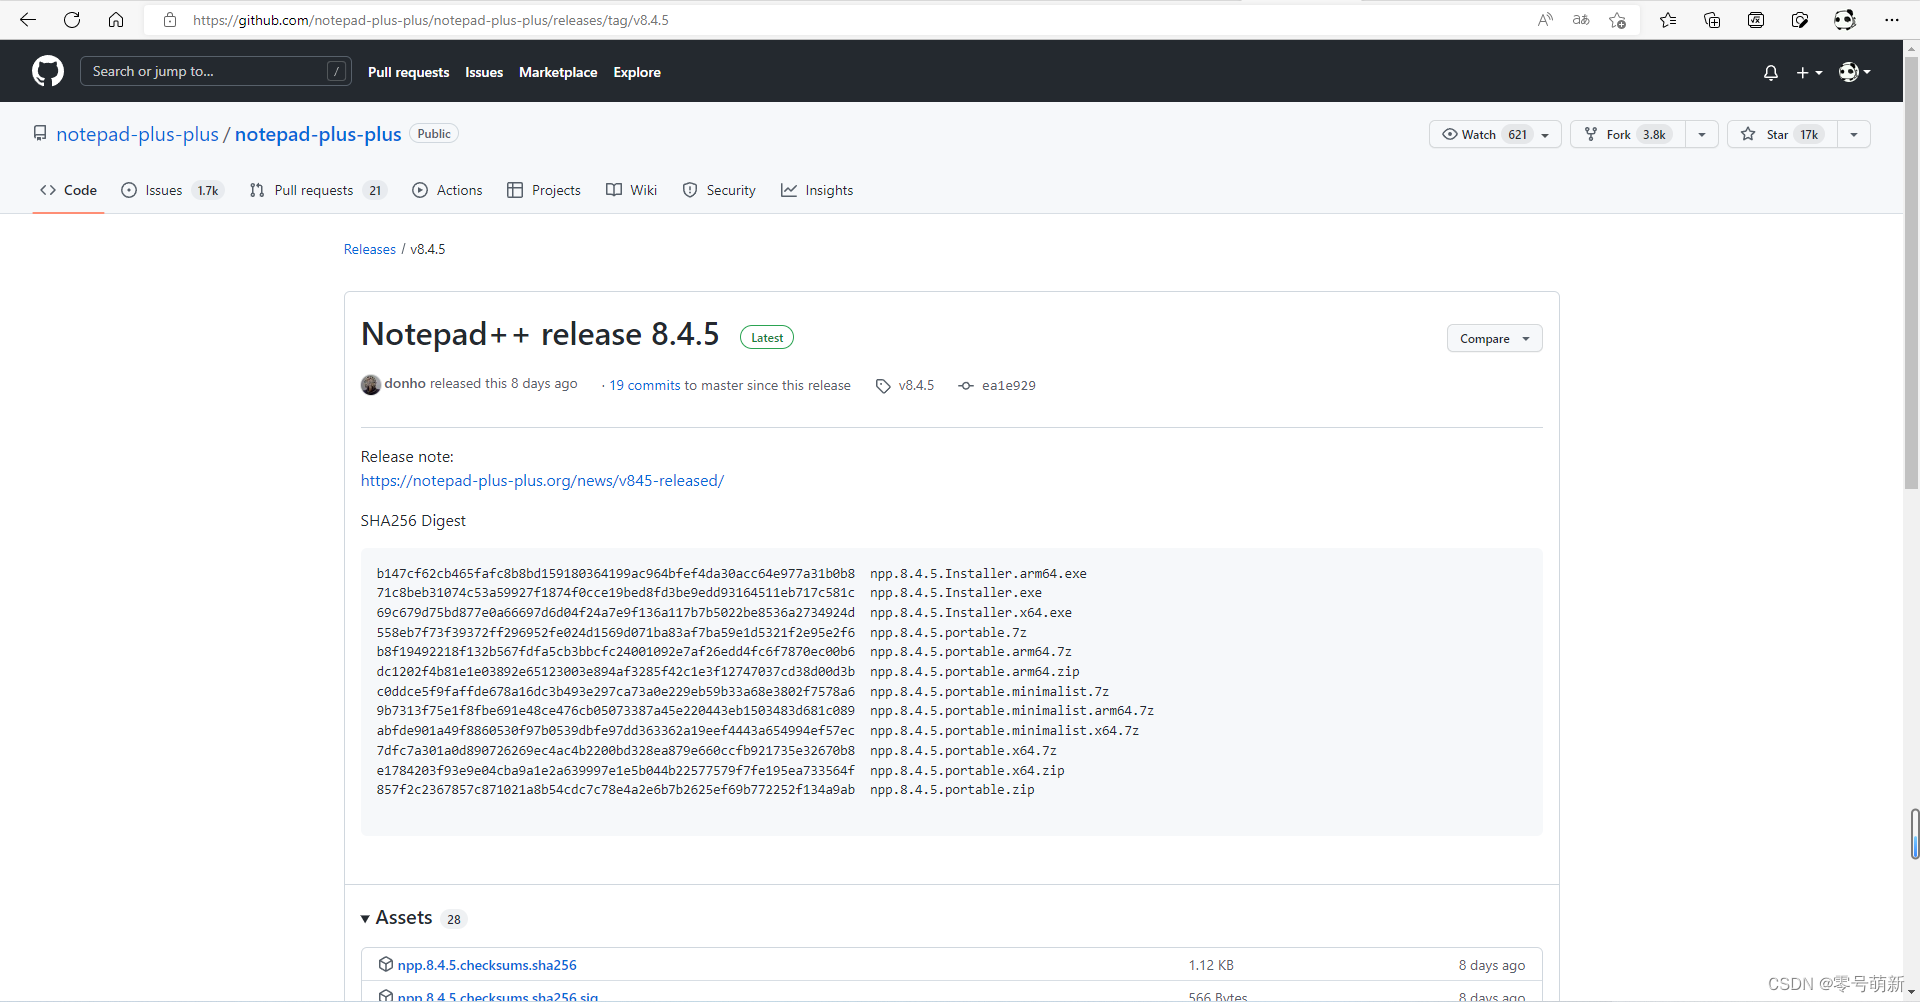
Task: Open browser settings ellipsis menu
Action: click(x=1891, y=20)
